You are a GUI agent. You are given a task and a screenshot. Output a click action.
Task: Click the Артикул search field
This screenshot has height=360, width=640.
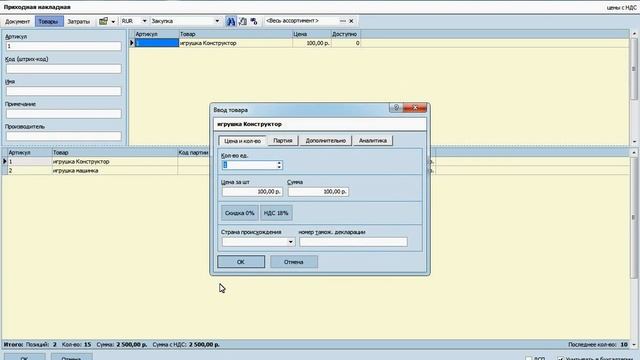pyautogui.click(x=64, y=46)
